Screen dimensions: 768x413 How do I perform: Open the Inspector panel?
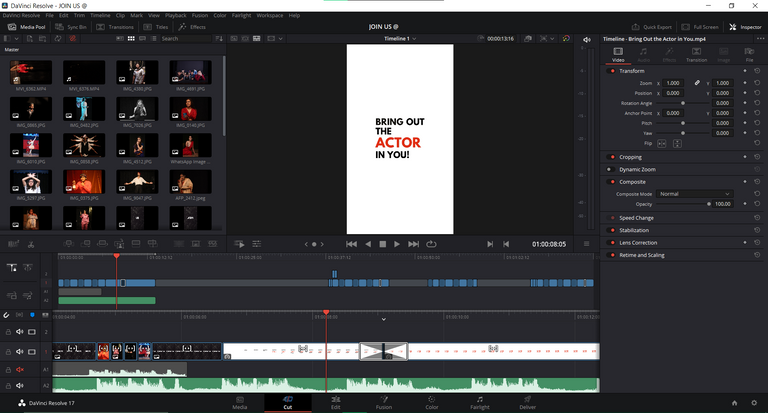click(x=746, y=27)
